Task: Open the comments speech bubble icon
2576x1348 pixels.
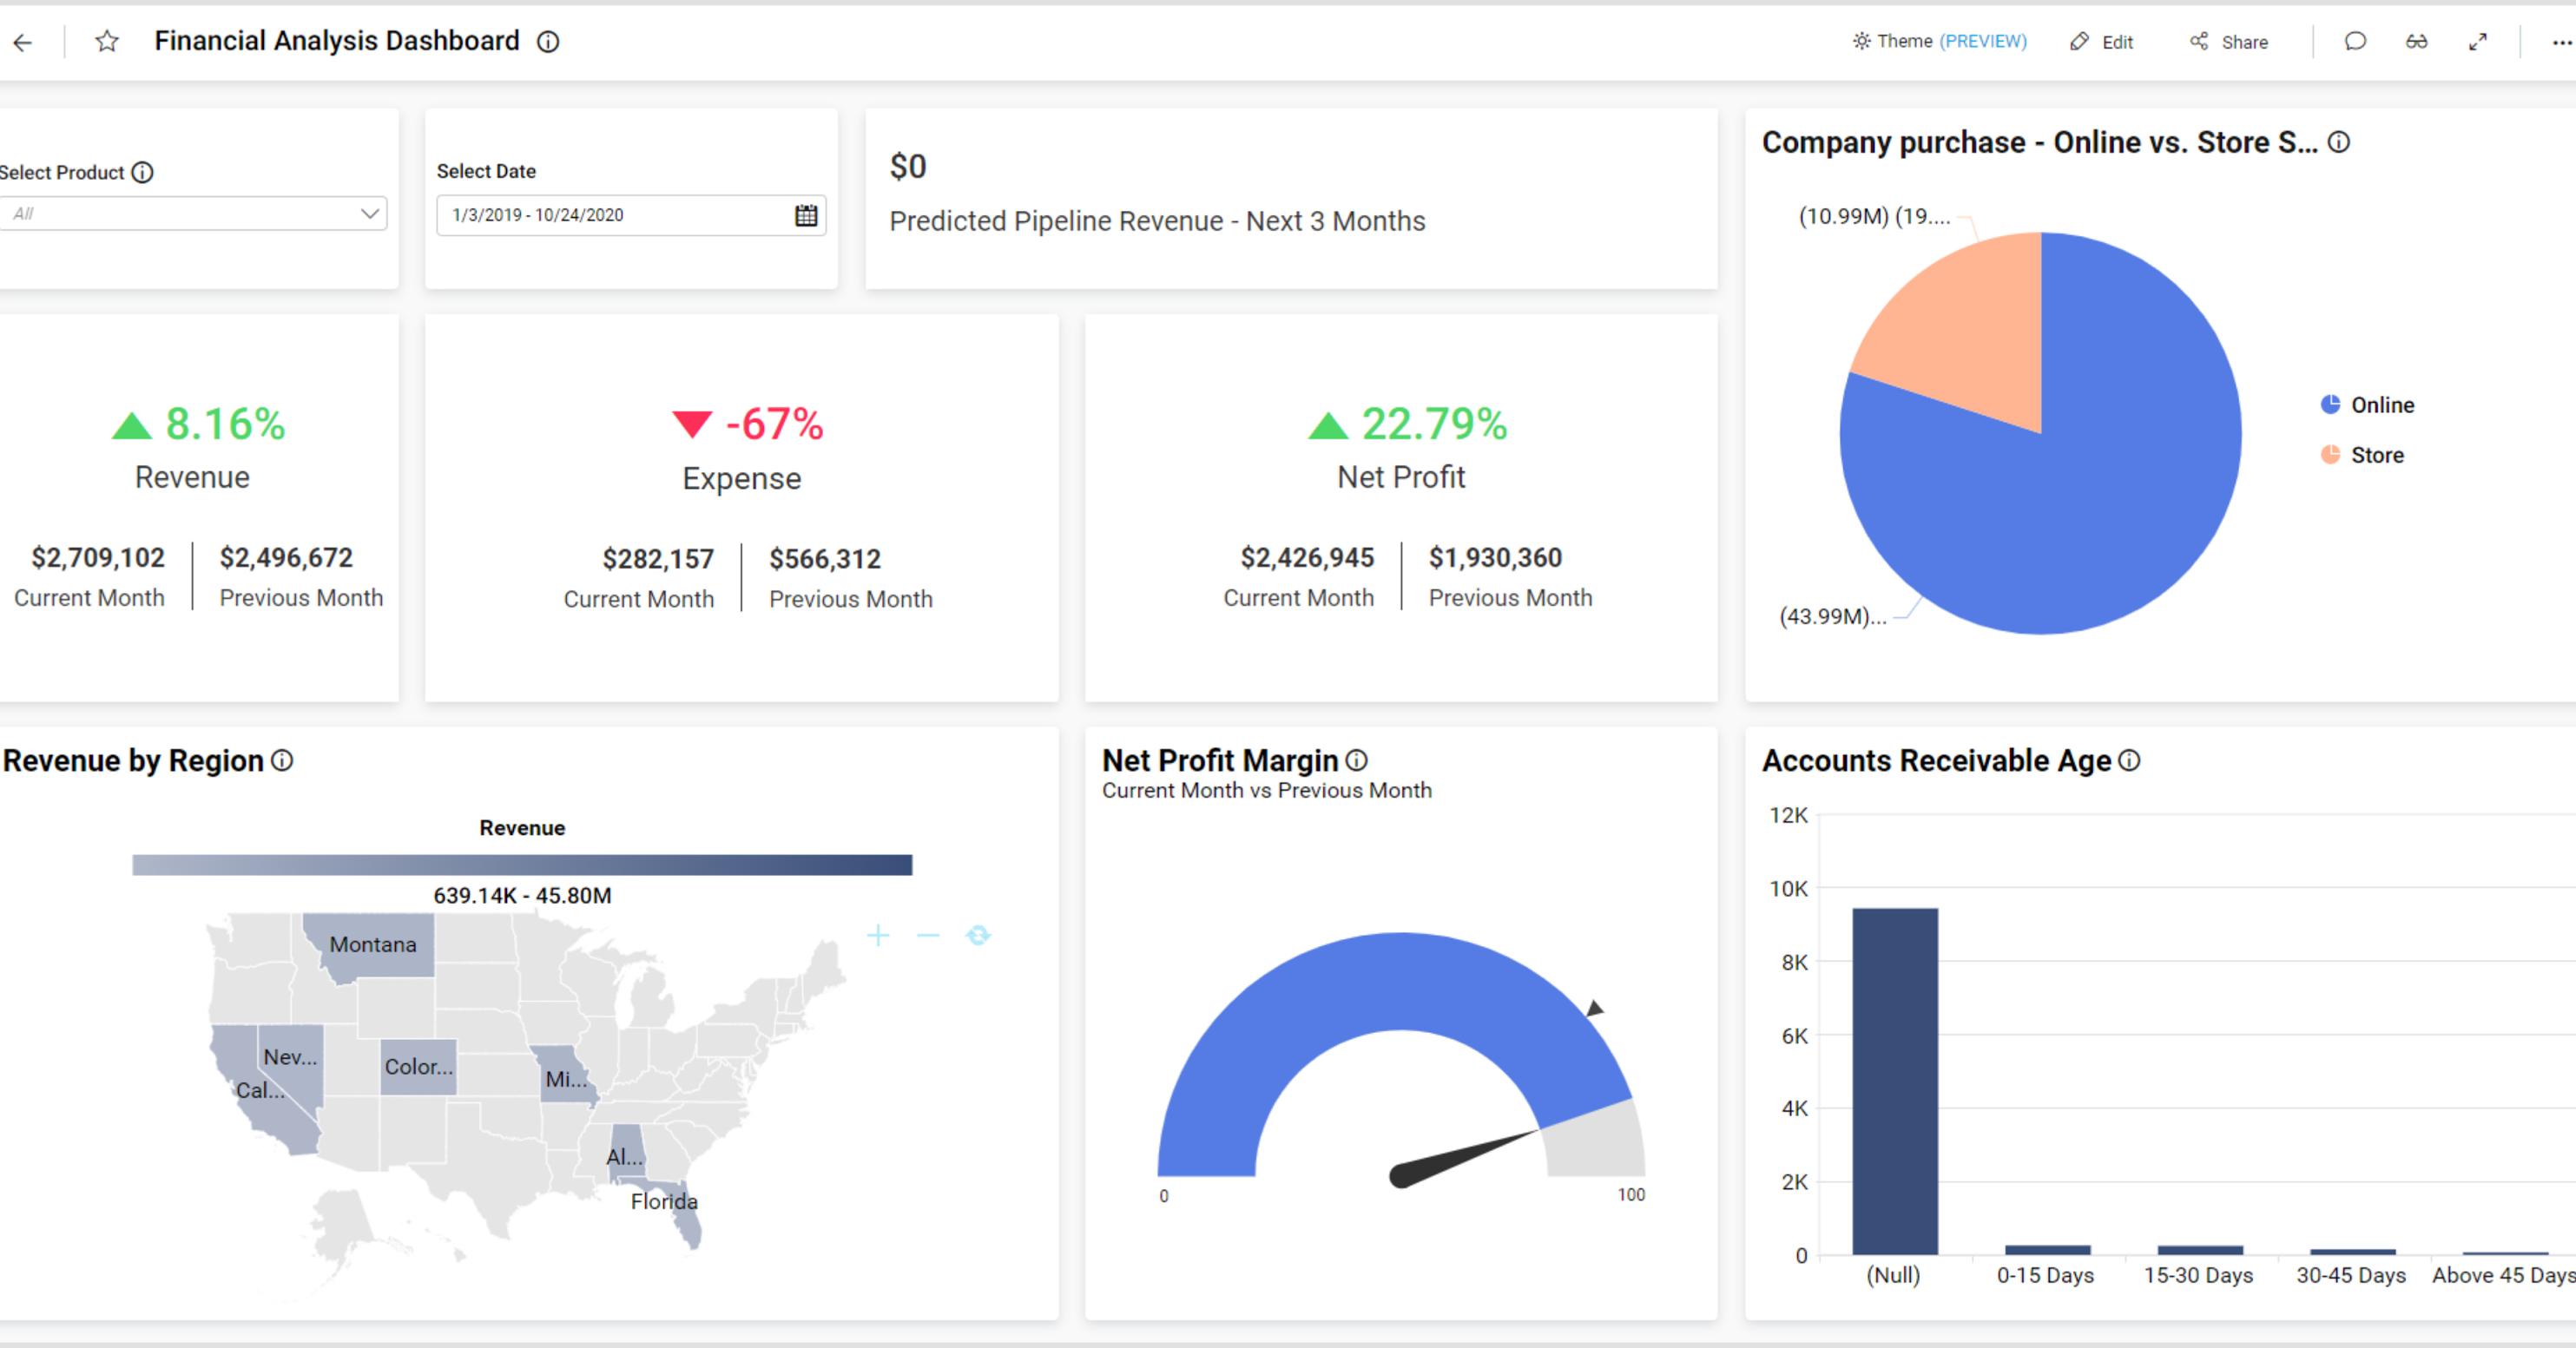Action: tap(2355, 41)
